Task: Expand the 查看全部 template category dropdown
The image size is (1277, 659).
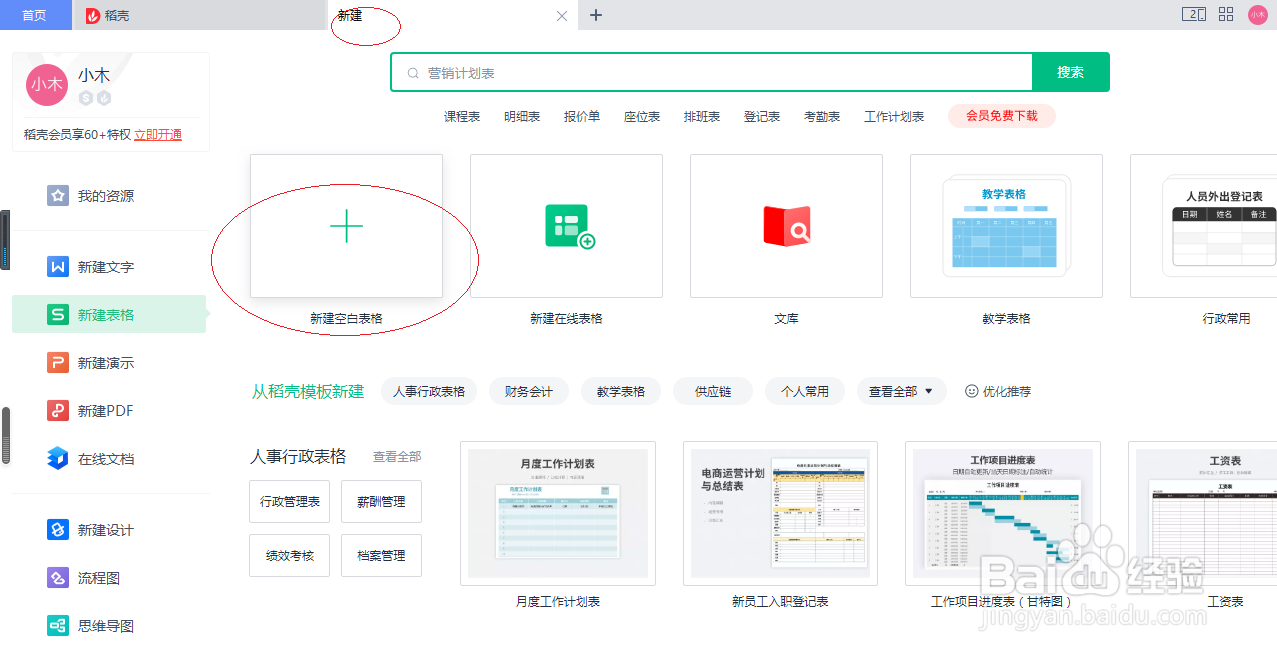Action: pyautogui.click(x=900, y=391)
